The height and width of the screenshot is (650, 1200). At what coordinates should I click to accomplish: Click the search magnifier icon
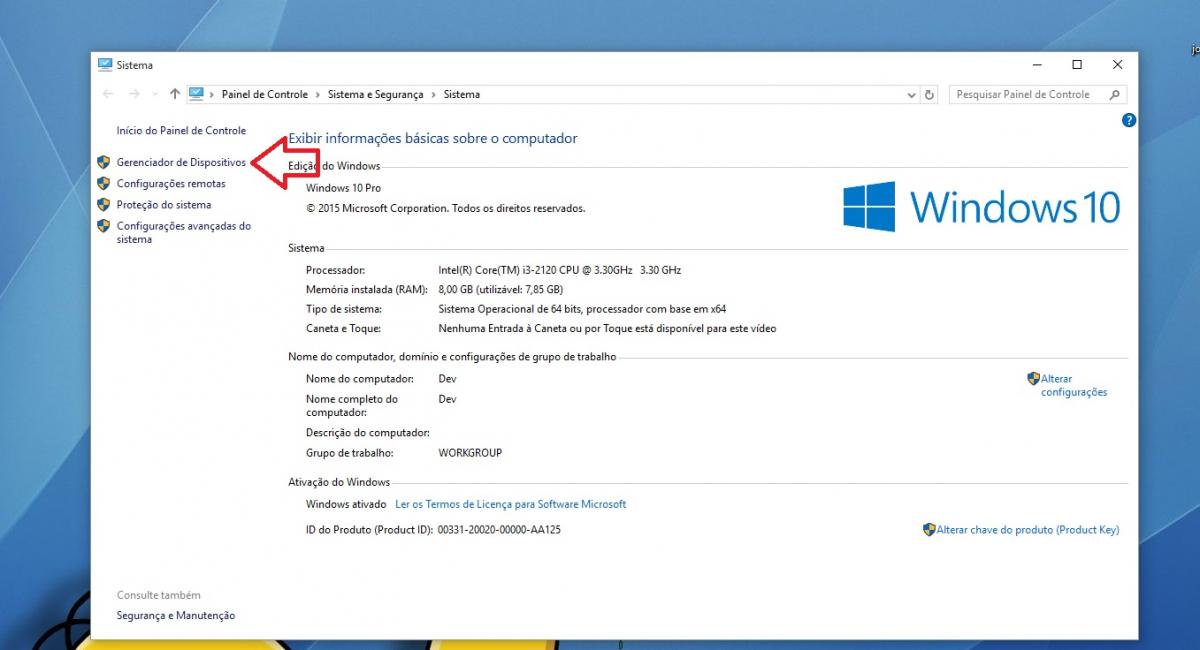point(1115,94)
